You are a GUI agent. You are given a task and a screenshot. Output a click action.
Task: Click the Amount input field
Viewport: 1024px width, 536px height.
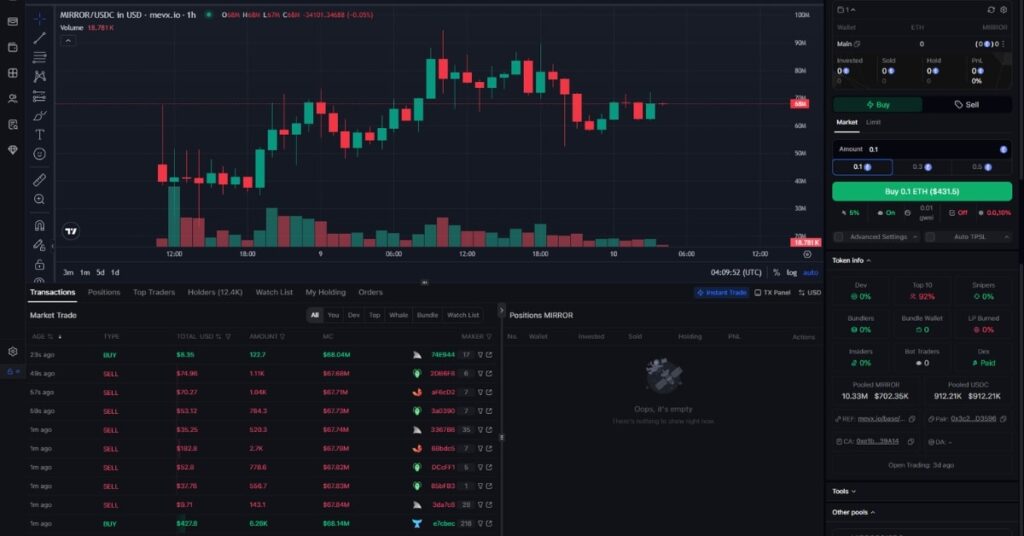(921, 149)
